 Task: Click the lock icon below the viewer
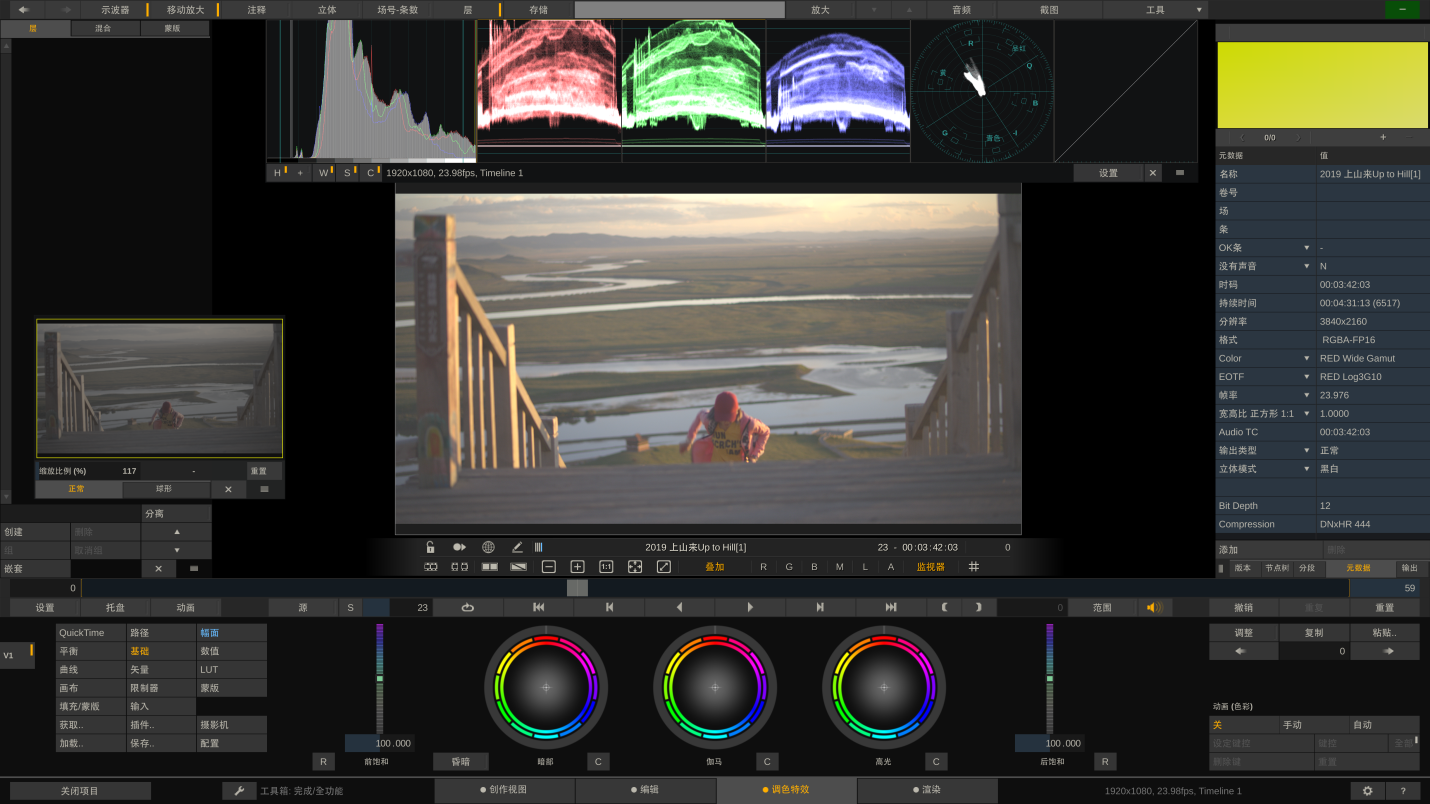pos(430,547)
